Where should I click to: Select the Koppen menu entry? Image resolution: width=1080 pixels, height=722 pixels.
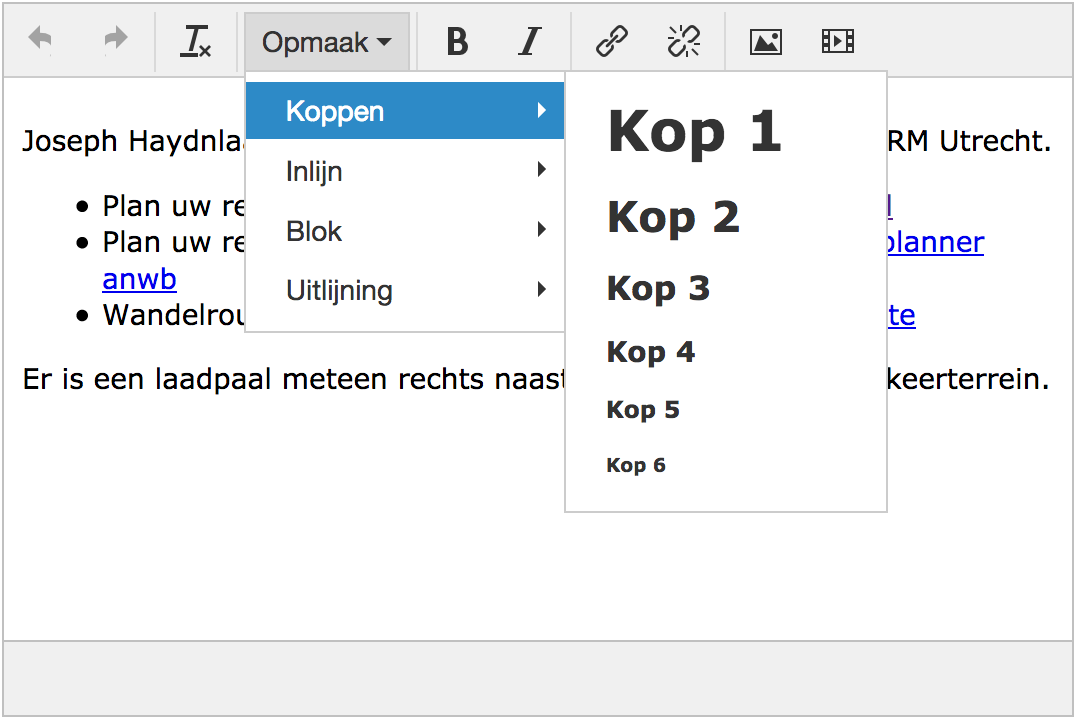404,111
